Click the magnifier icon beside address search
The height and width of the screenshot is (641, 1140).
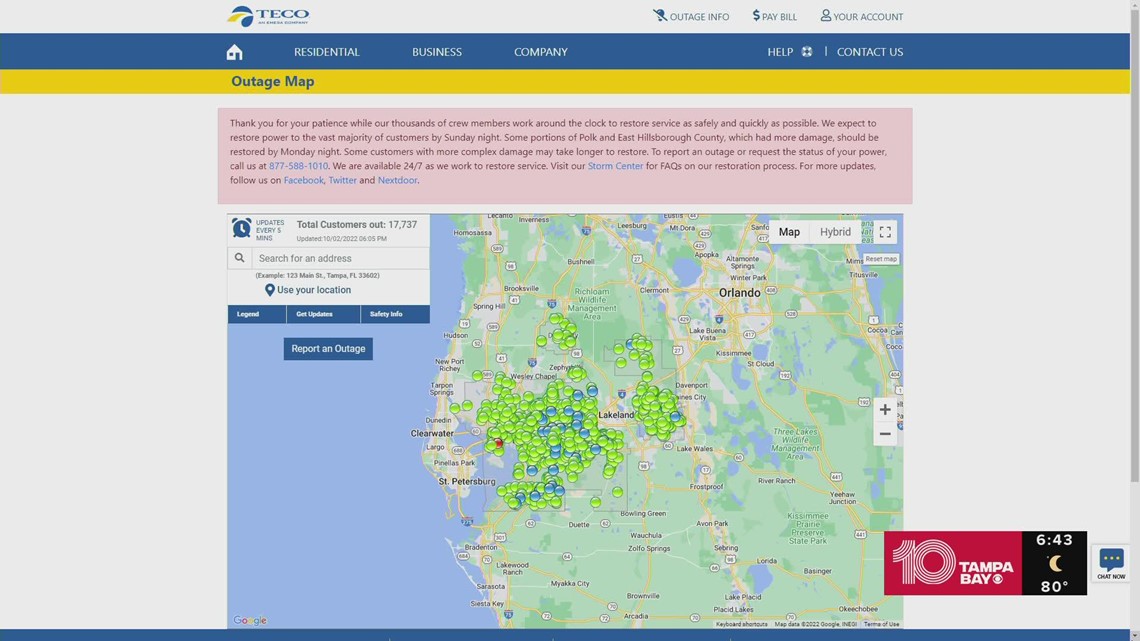[240, 257]
